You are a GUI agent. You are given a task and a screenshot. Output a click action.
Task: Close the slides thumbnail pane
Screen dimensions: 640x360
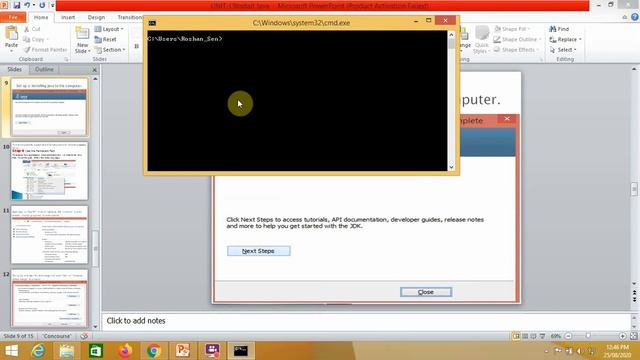94,70
